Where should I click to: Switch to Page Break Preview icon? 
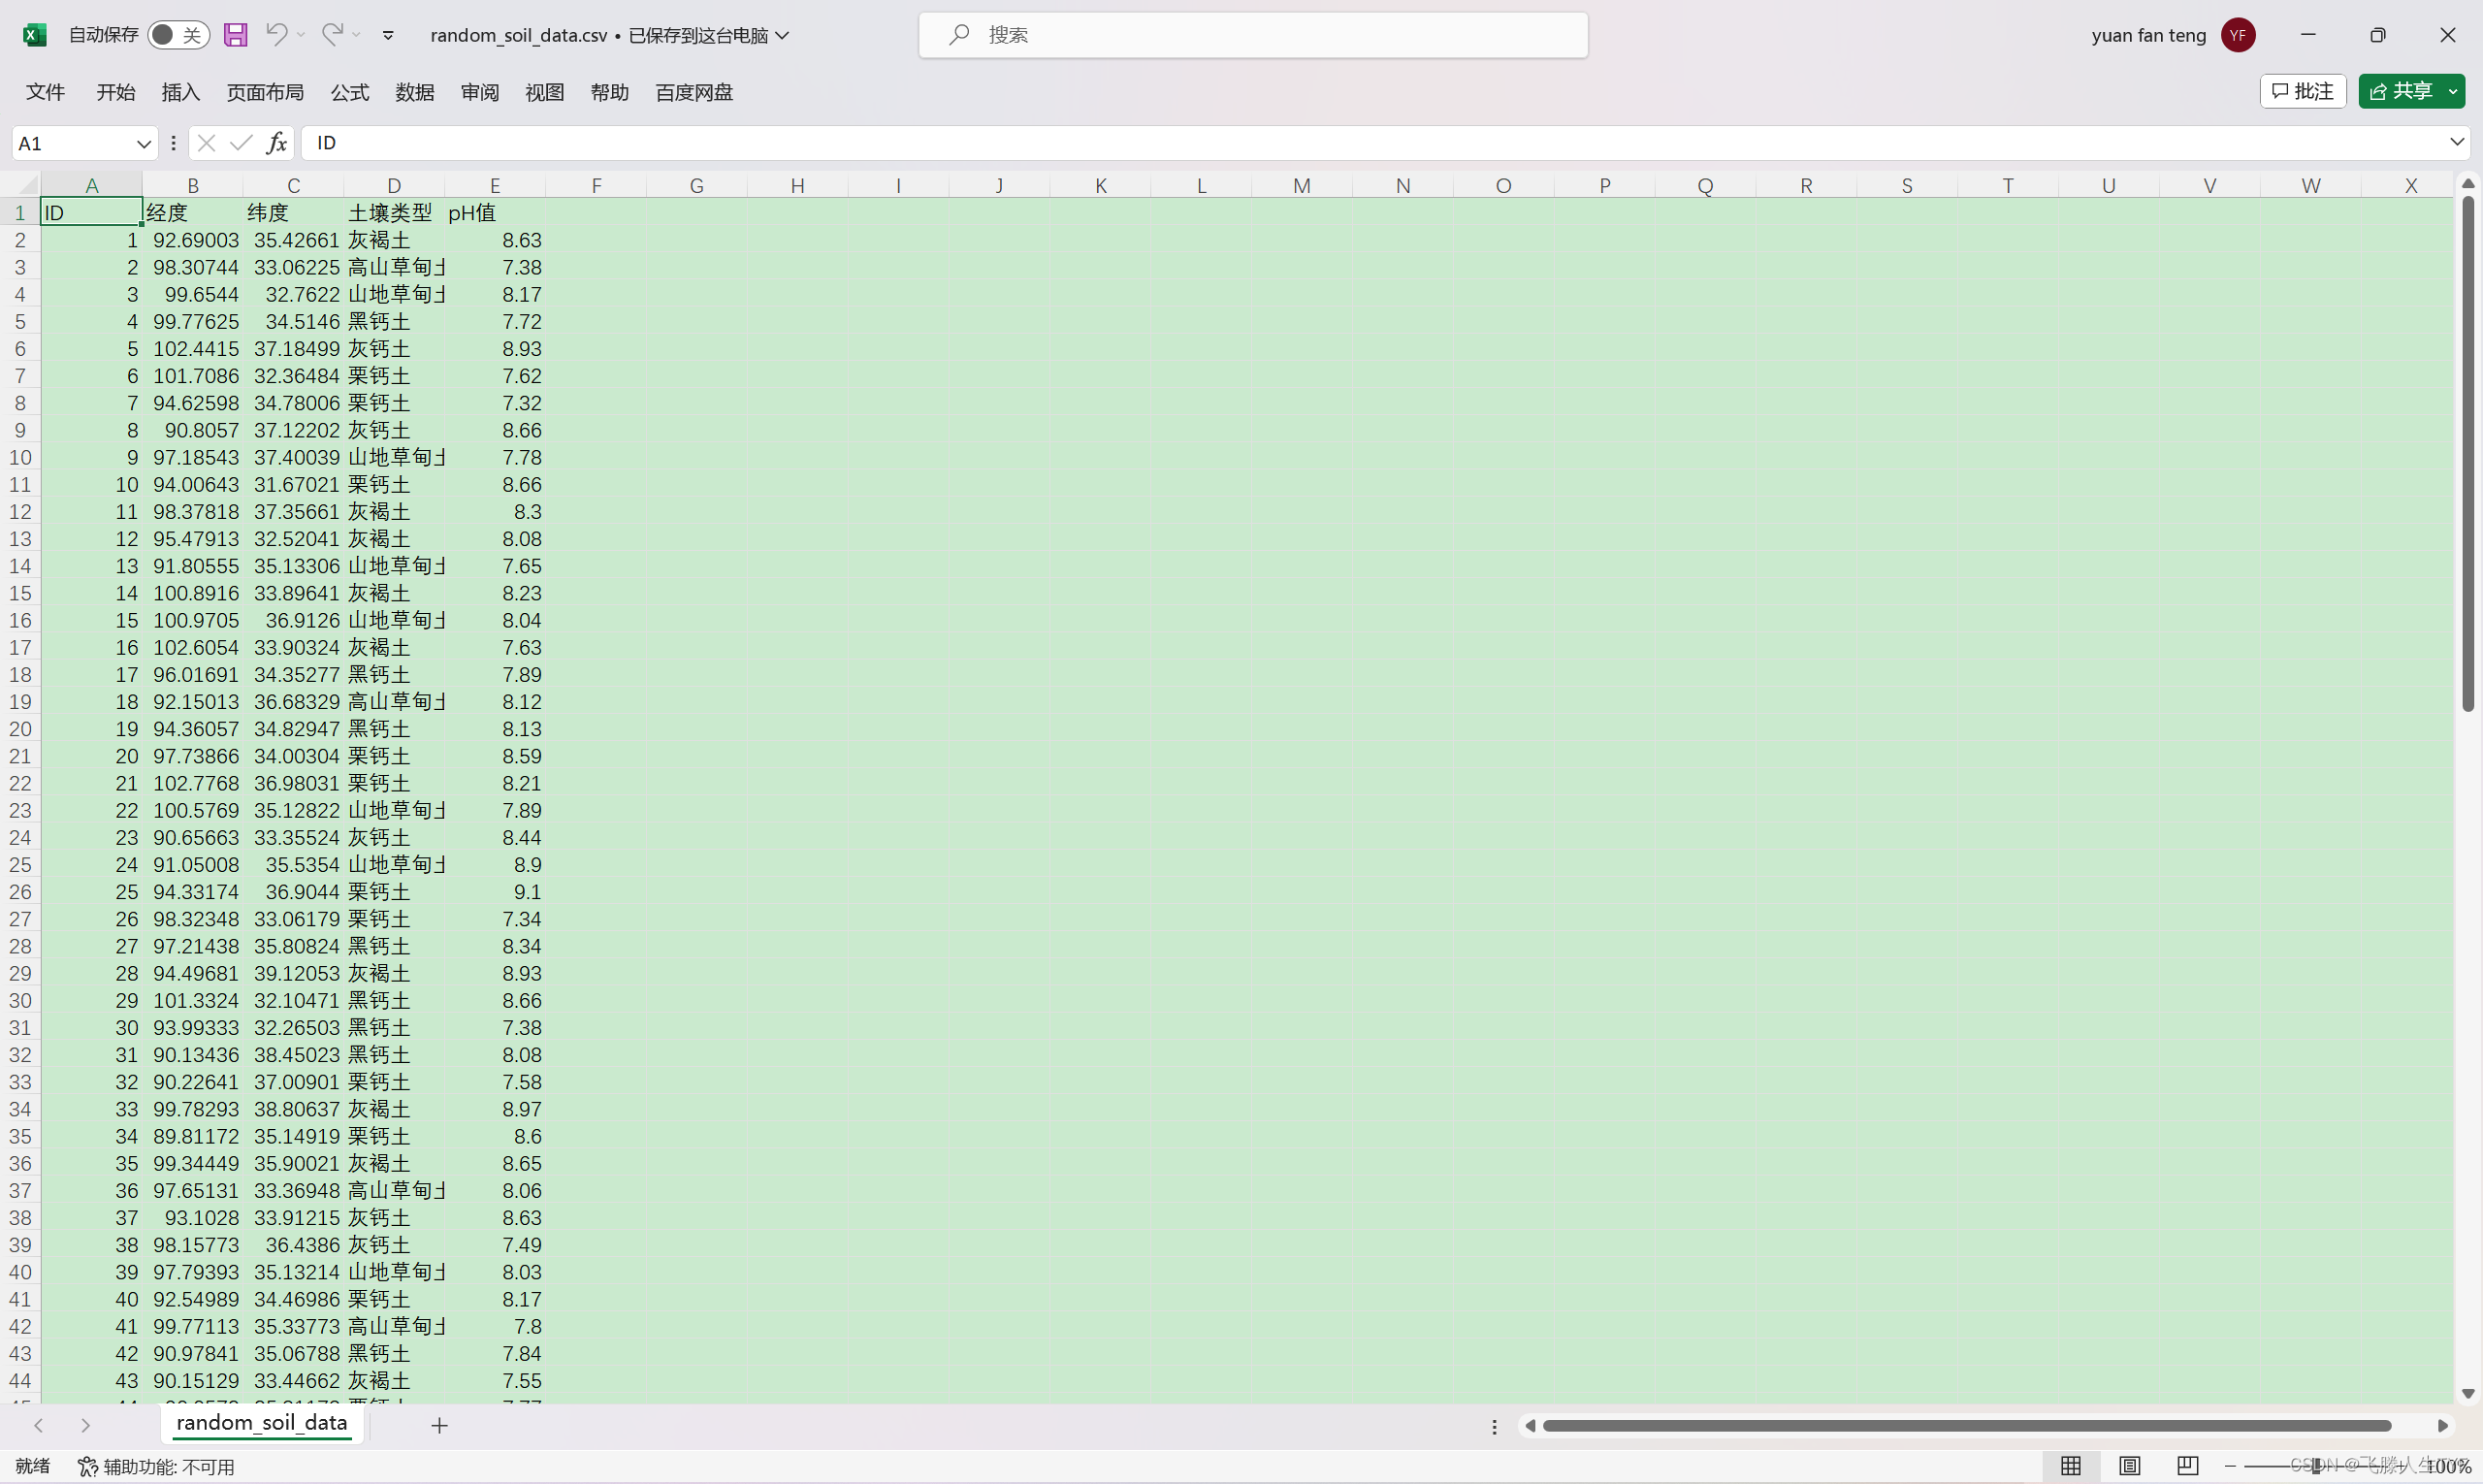click(2188, 1466)
